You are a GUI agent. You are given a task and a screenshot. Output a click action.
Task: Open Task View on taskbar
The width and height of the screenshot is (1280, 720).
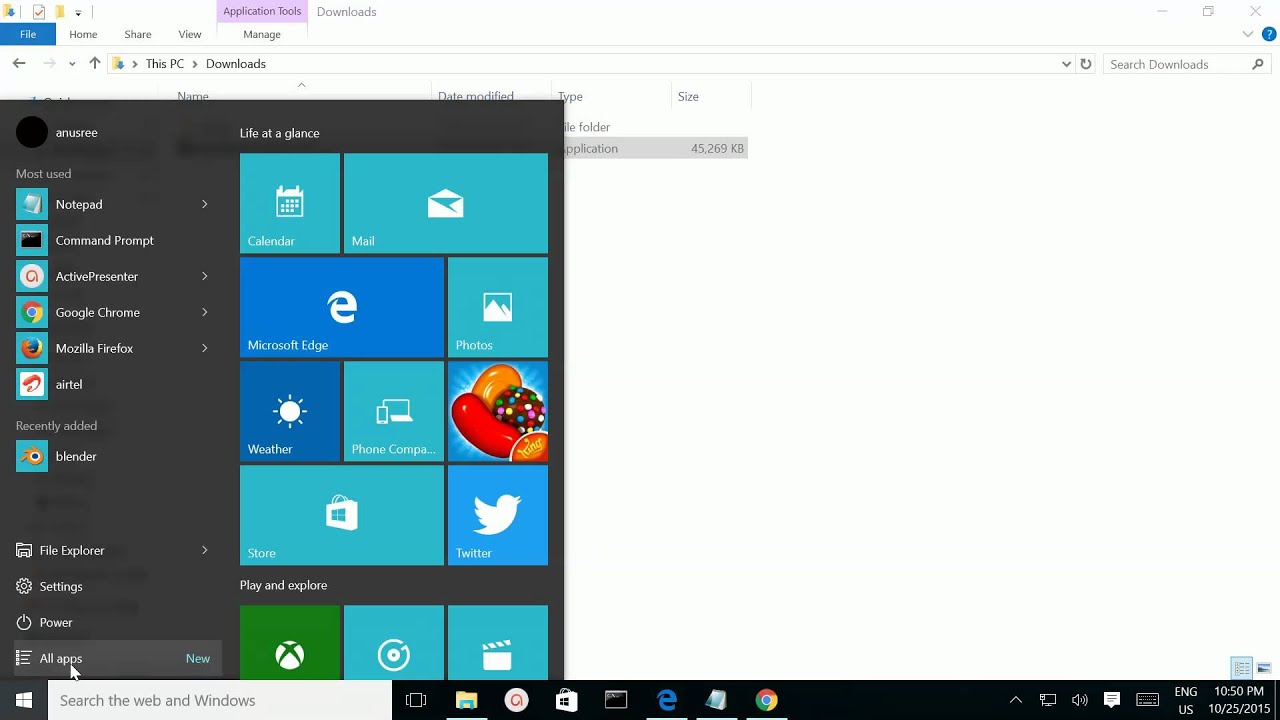pos(416,700)
